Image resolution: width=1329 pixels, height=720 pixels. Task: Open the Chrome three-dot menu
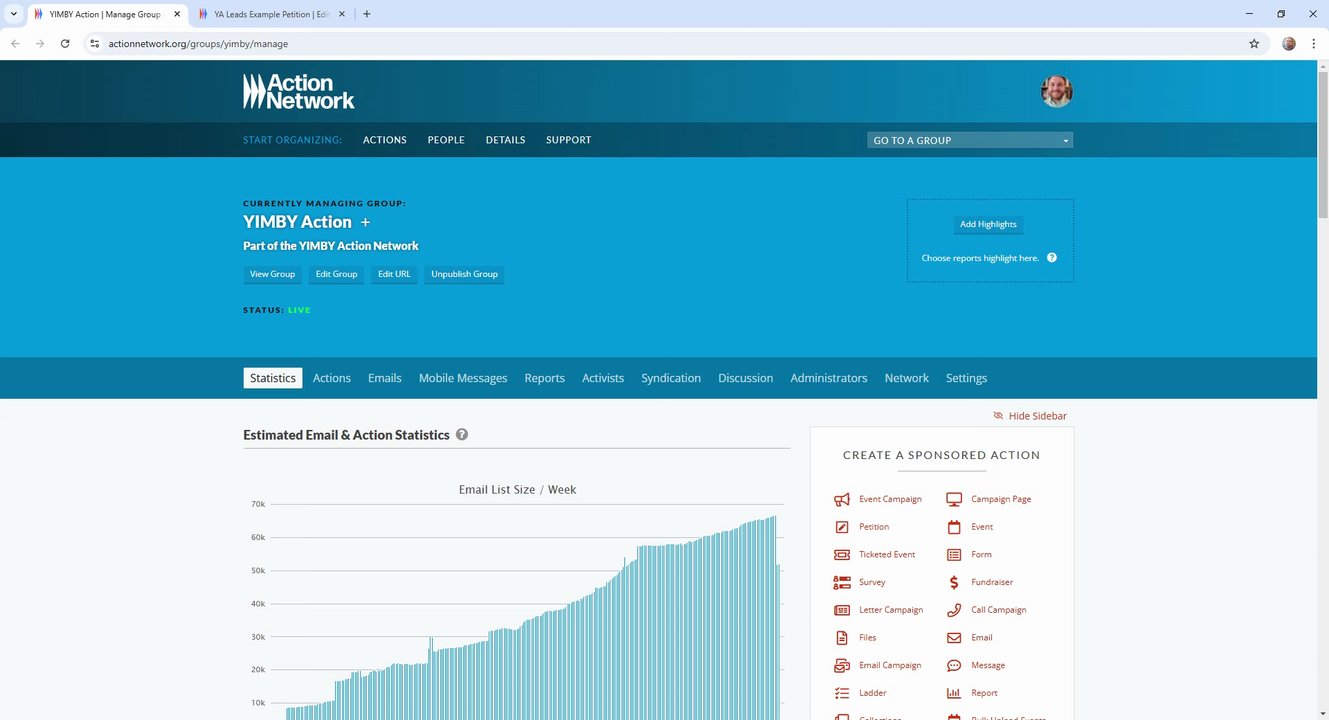point(1313,44)
